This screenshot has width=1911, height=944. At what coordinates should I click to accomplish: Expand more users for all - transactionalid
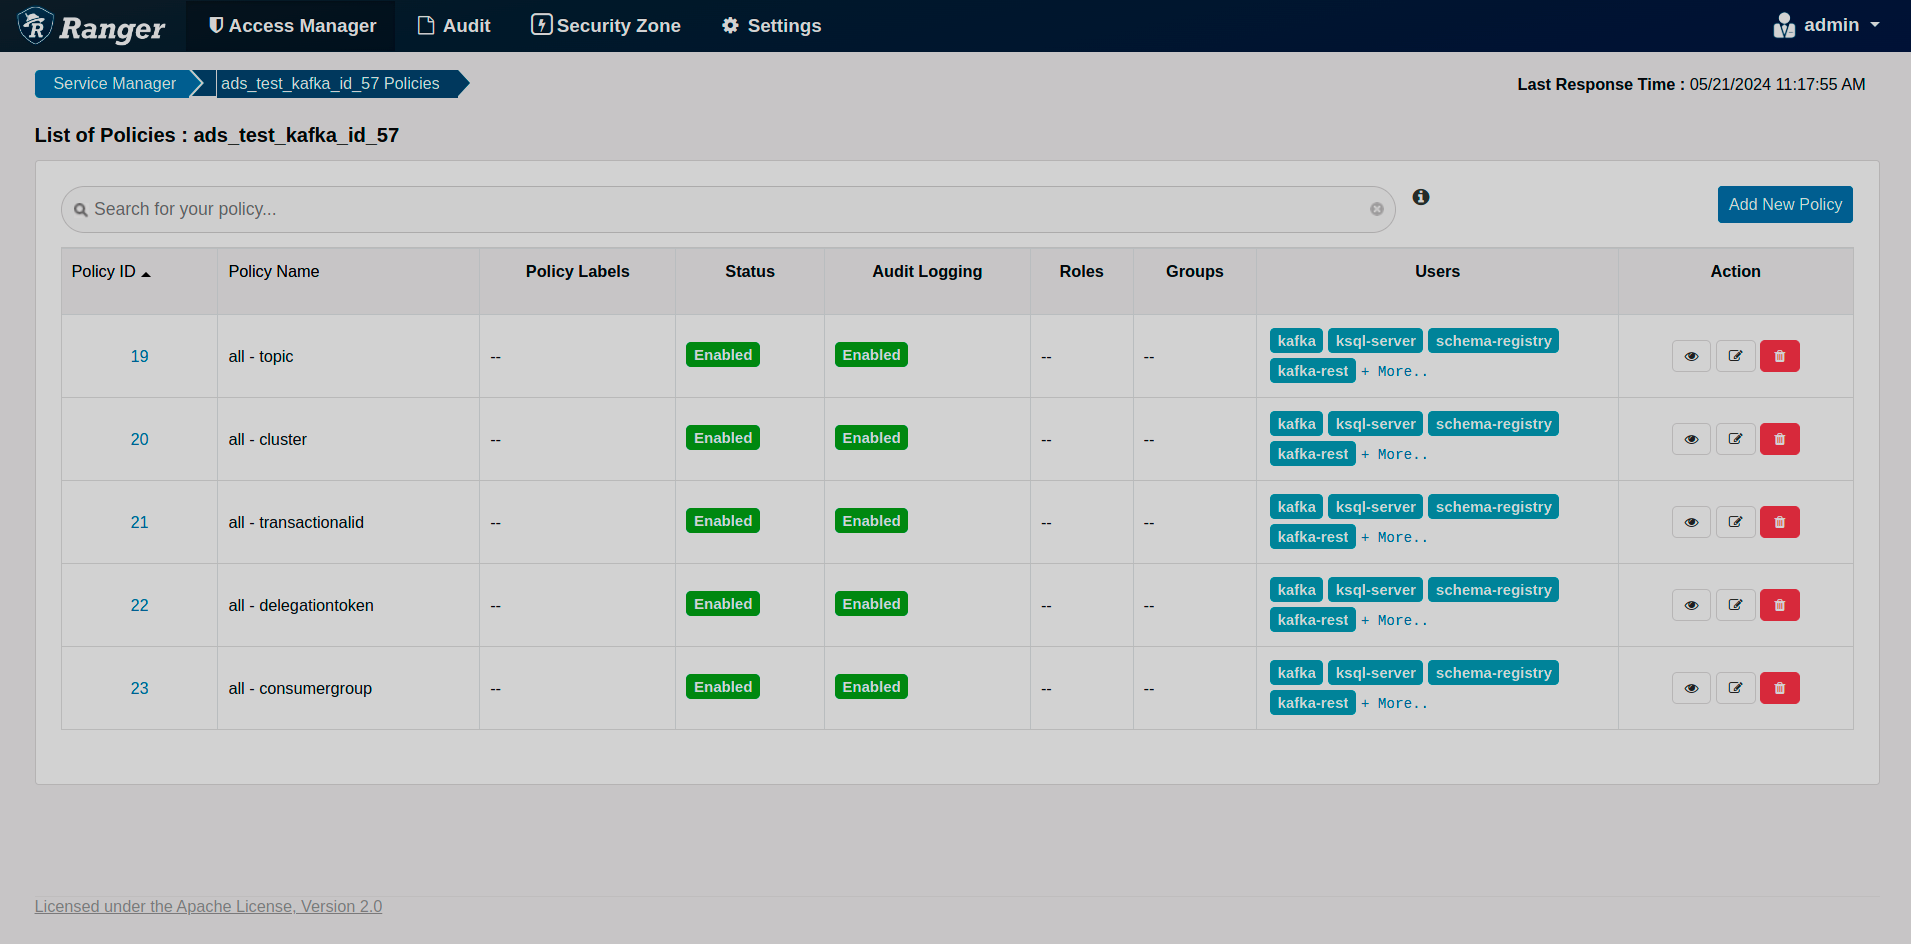tap(1394, 537)
